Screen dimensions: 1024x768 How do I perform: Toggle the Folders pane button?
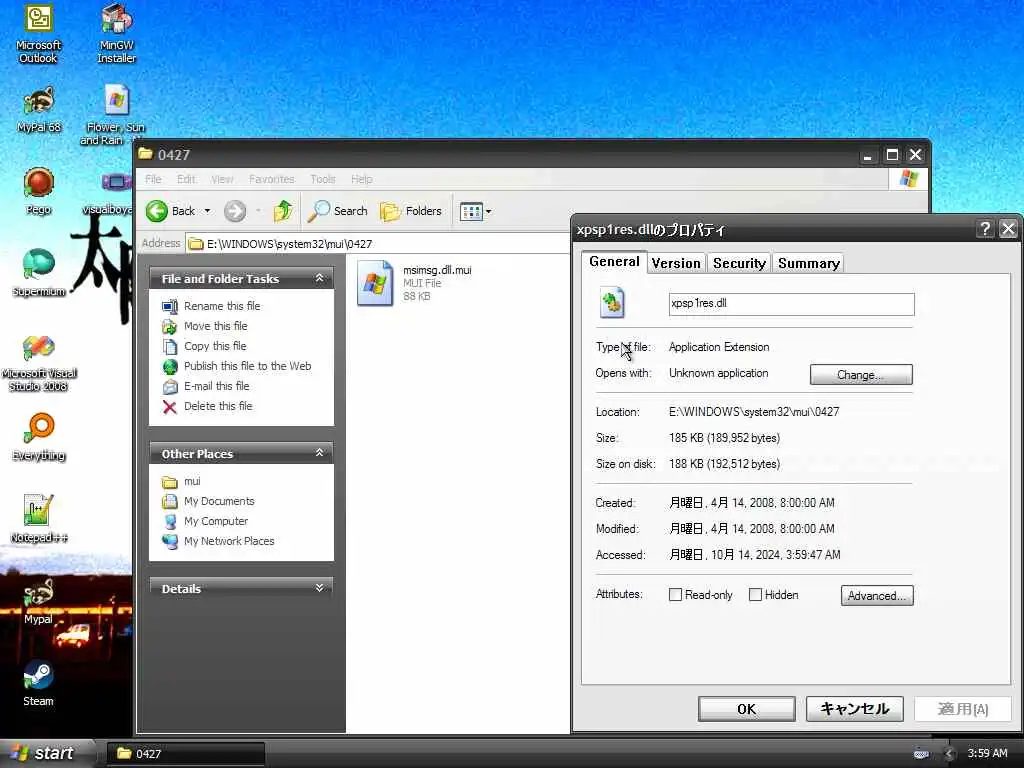tap(411, 211)
